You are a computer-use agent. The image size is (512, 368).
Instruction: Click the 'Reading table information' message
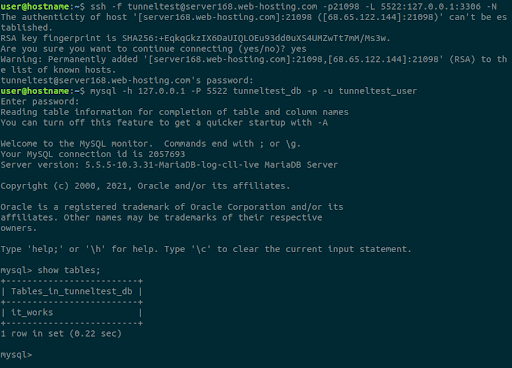click(x=174, y=112)
